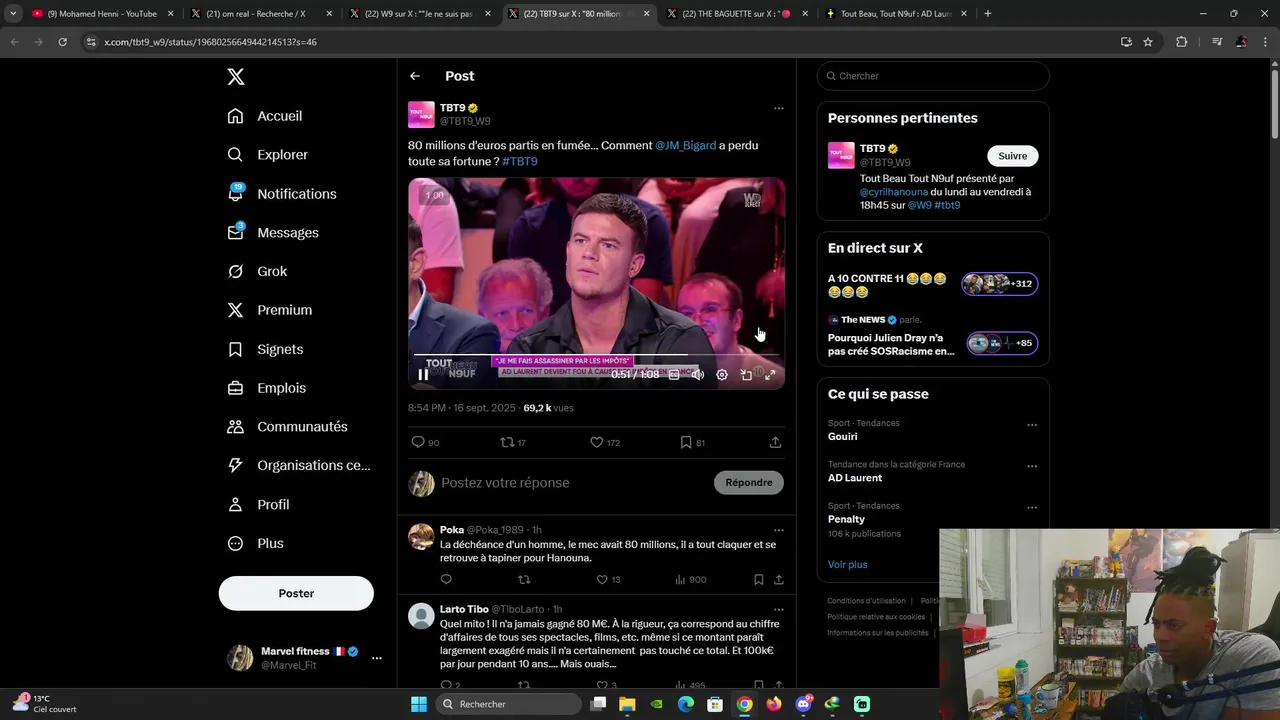Reload the current page
The height and width of the screenshot is (720, 1280).
pos(62,42)
